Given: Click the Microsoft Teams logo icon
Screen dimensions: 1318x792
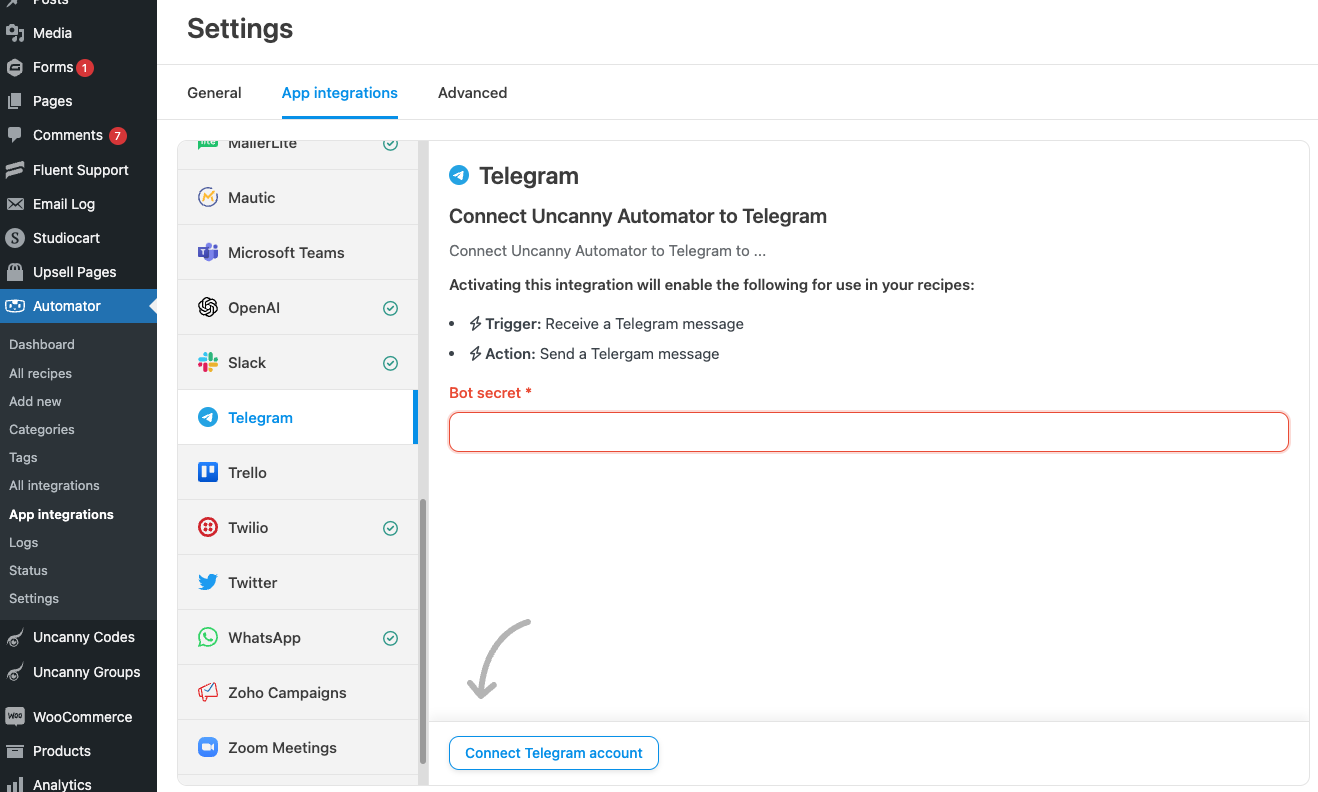Looking at the screenshot, I should click(x=208, y=252).
